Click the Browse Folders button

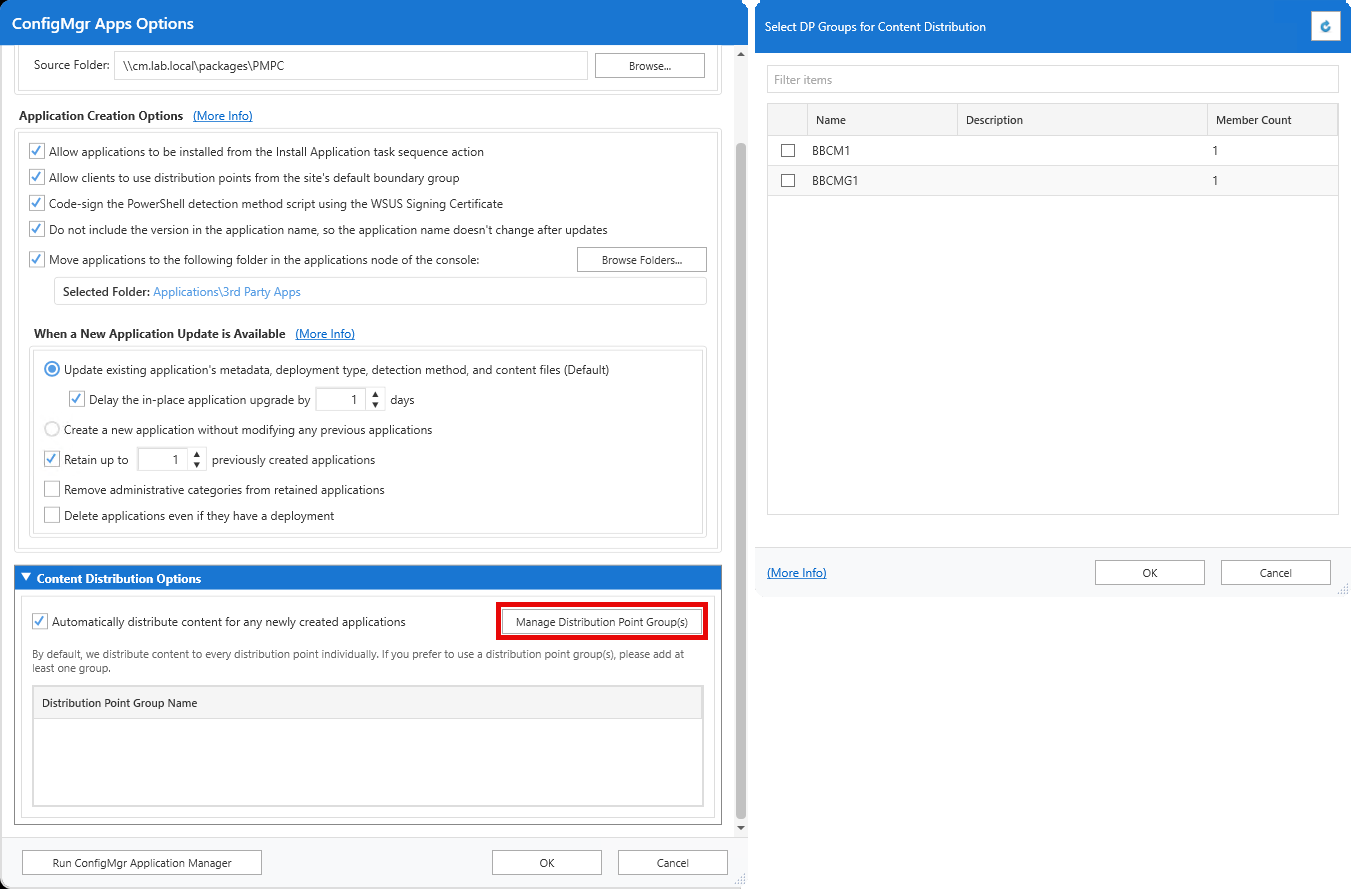(x=641, y=260)
